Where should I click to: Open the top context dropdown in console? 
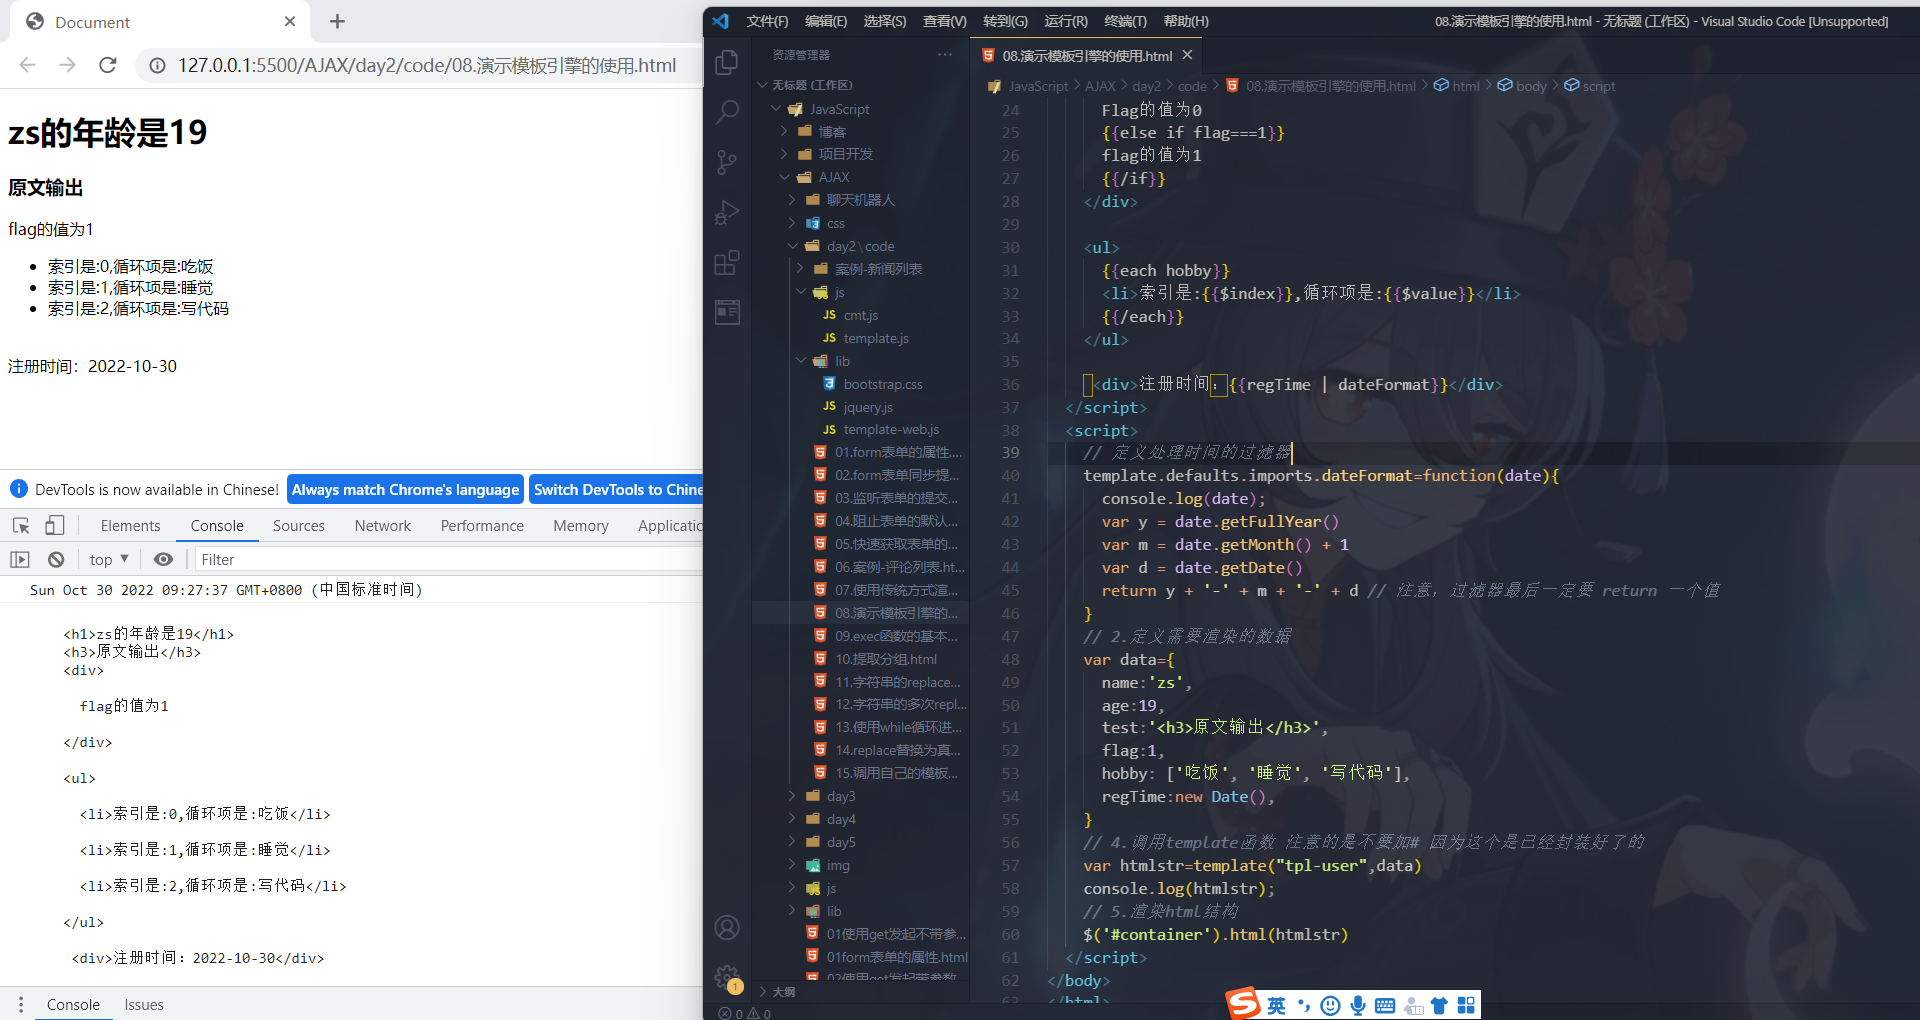click(109, 559)
